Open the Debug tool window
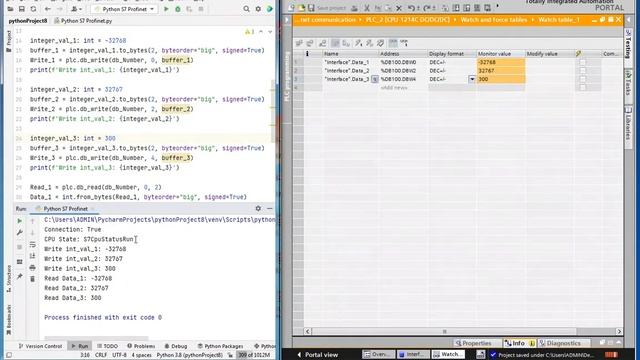 [x=176, y=346]
